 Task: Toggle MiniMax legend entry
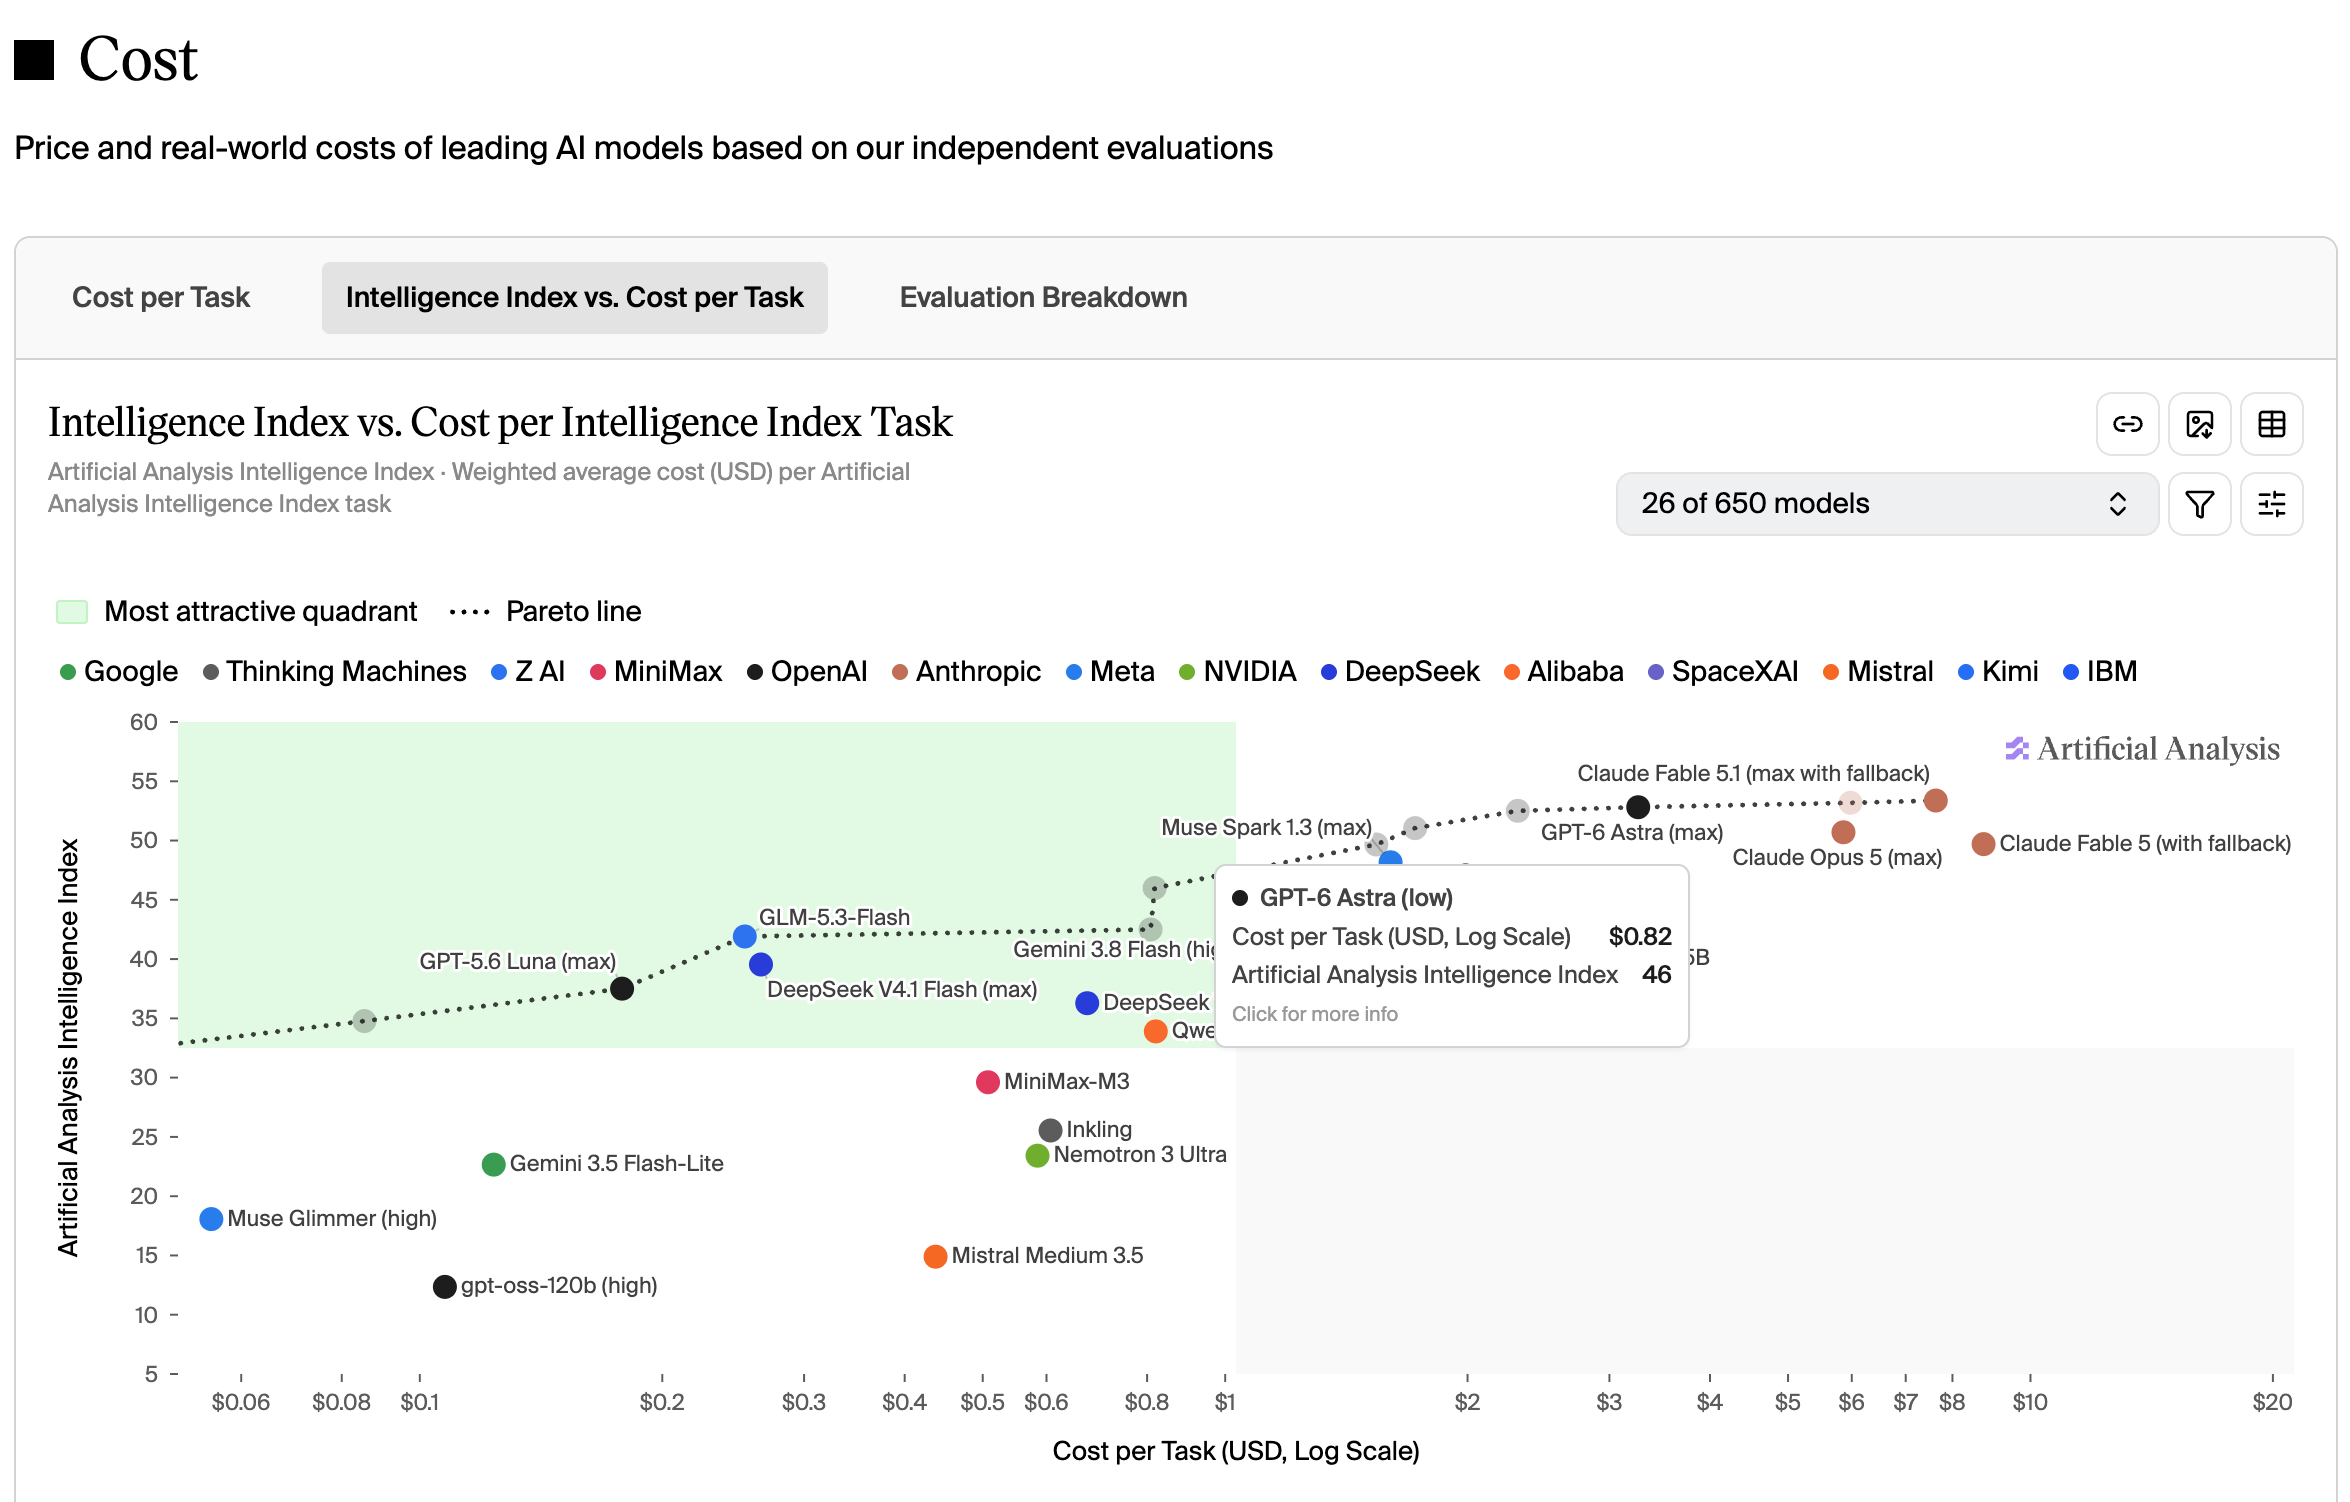tap(656, 671)
